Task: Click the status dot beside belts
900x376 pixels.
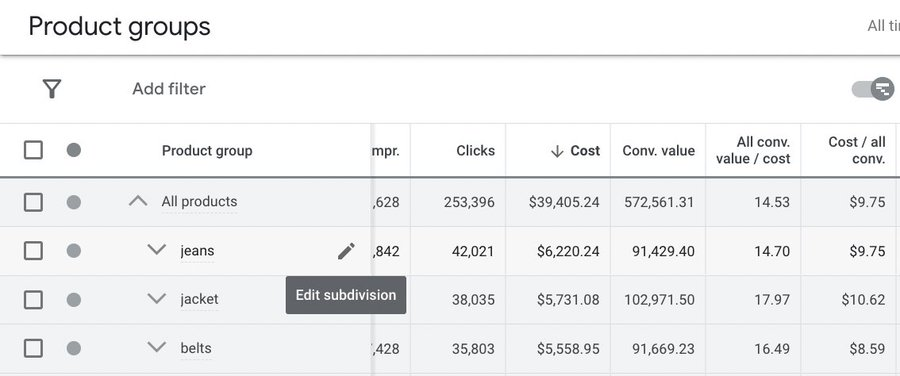Action: coord(73,348)
